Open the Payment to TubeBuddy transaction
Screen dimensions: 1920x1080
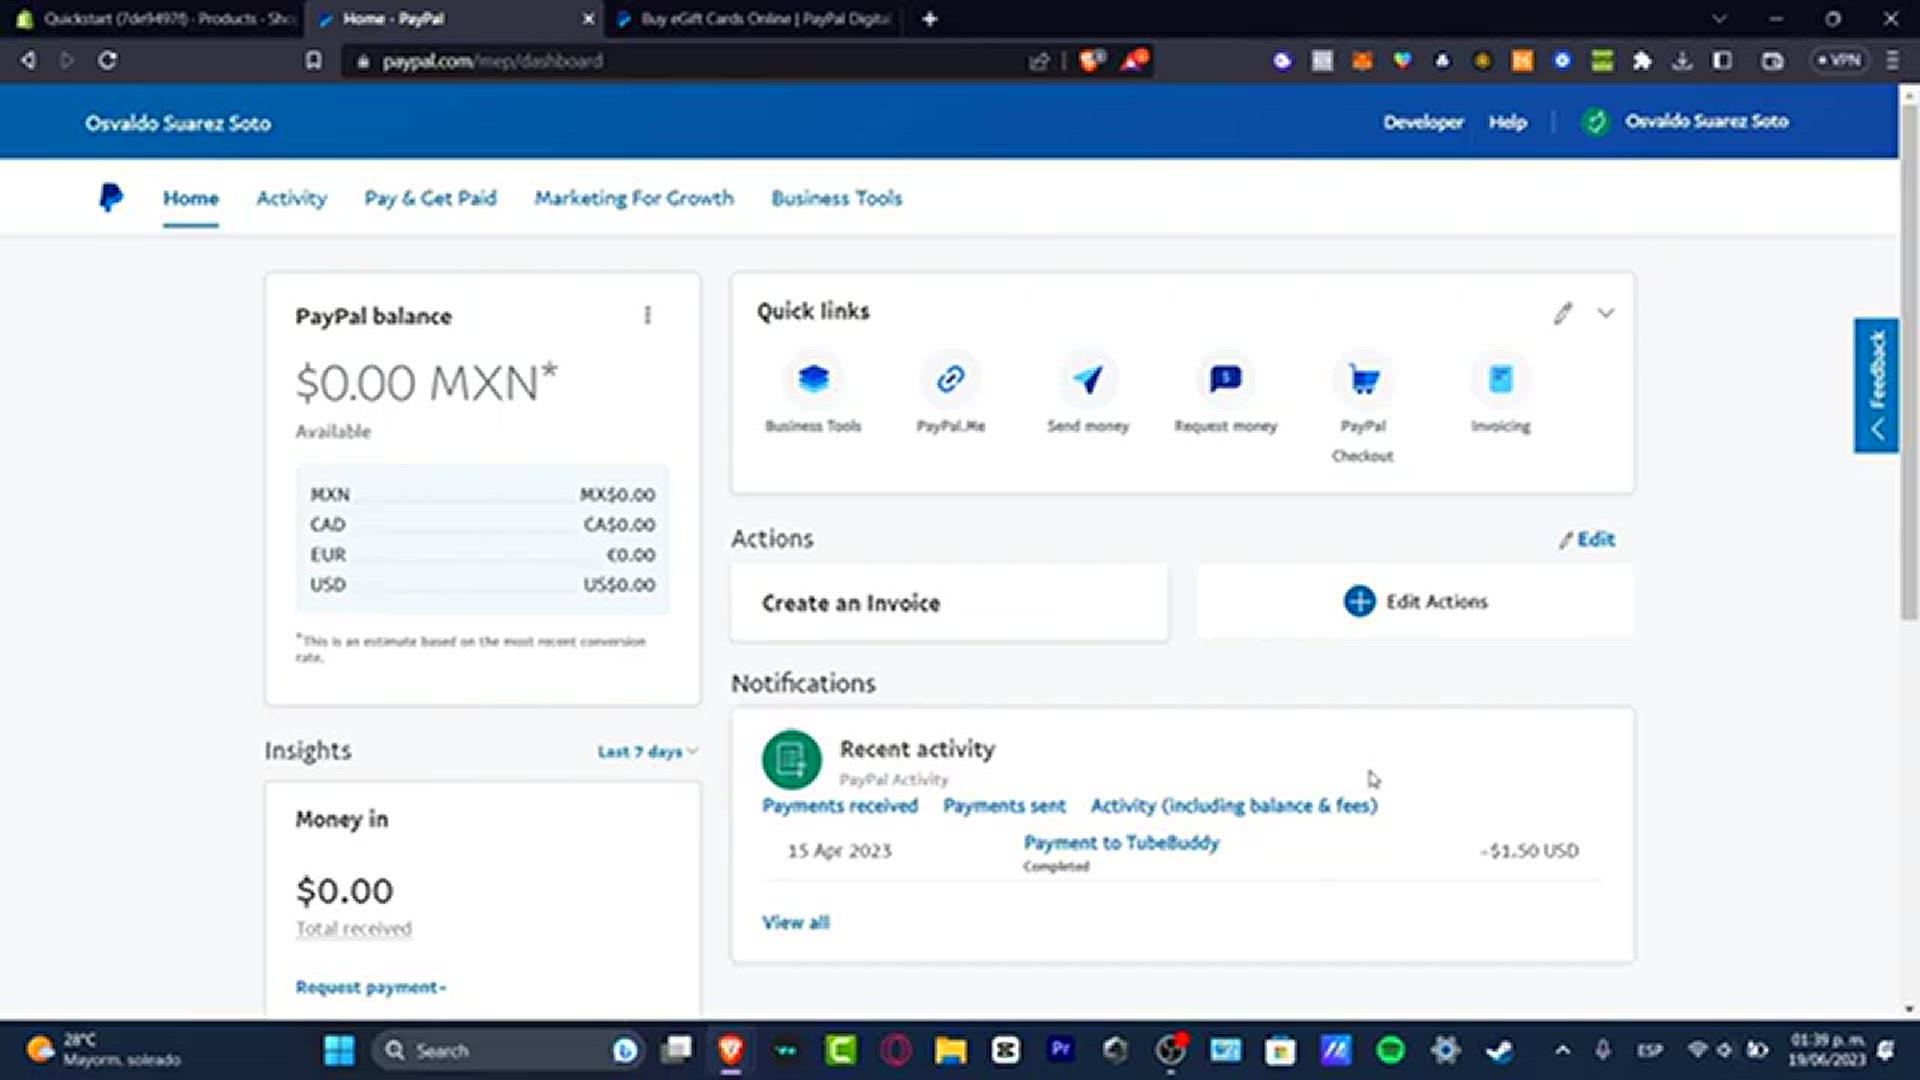pyautogui.click(x=1121, y=843)
